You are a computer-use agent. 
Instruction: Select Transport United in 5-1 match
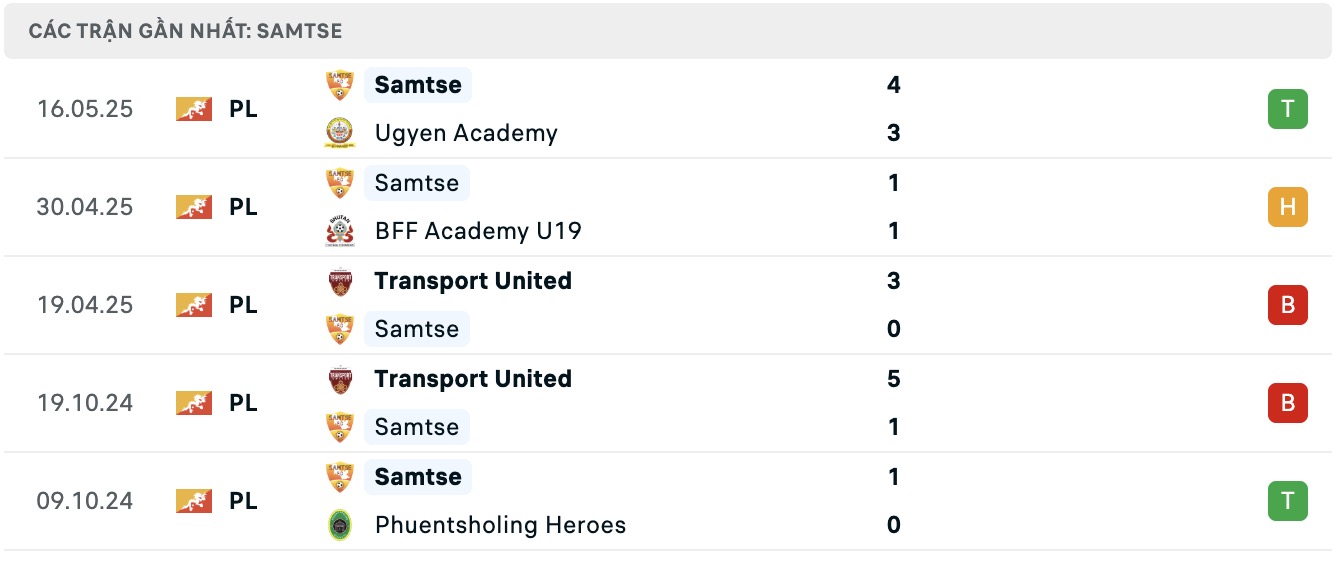[x=473, y=379]
